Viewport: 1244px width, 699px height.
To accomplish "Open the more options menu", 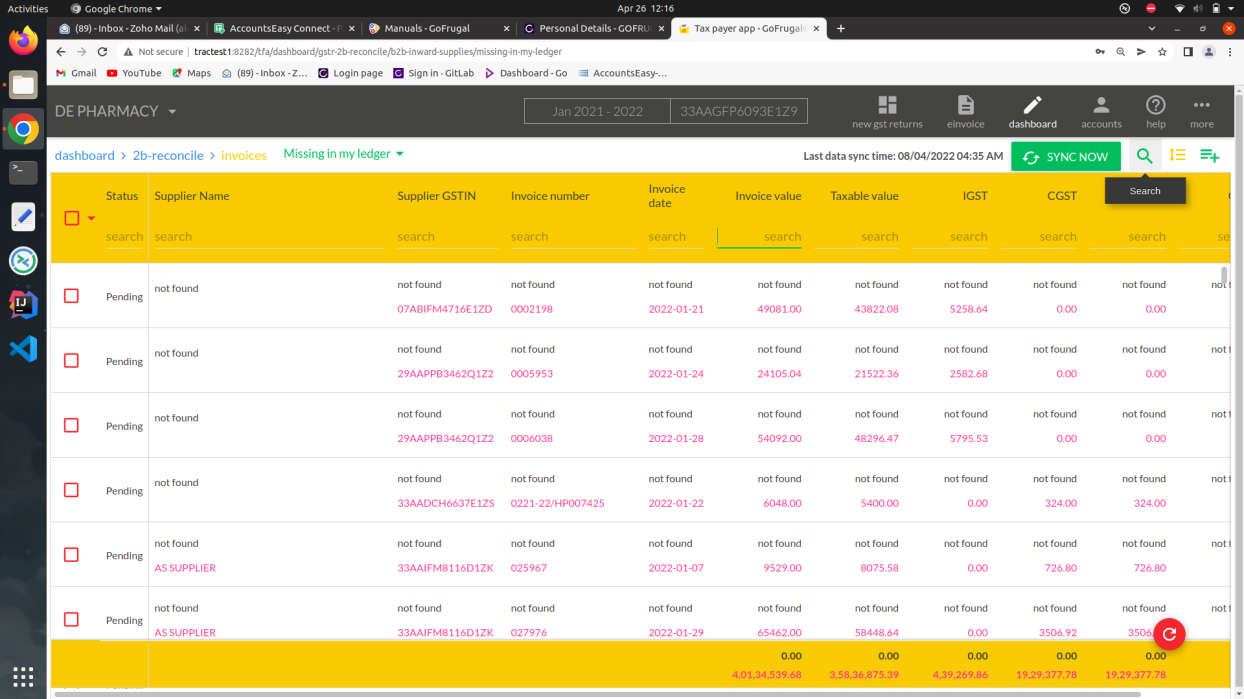I will pos(1202,112).
